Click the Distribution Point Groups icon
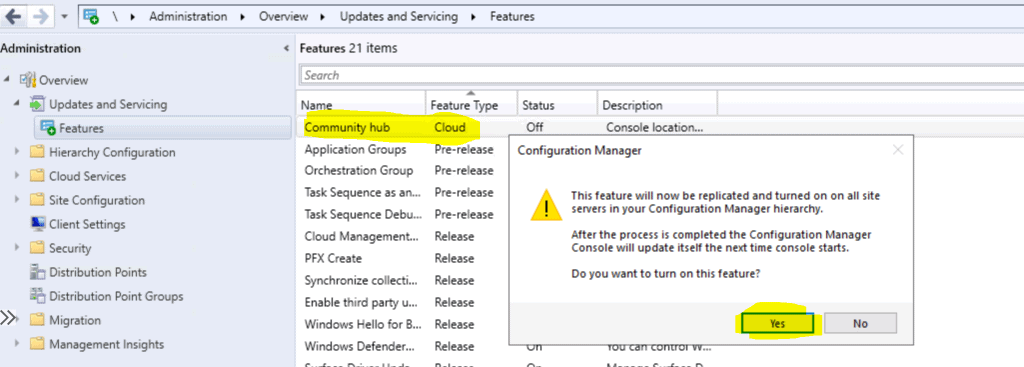Viewport: 1024px width, 367px height. point(38,296)
